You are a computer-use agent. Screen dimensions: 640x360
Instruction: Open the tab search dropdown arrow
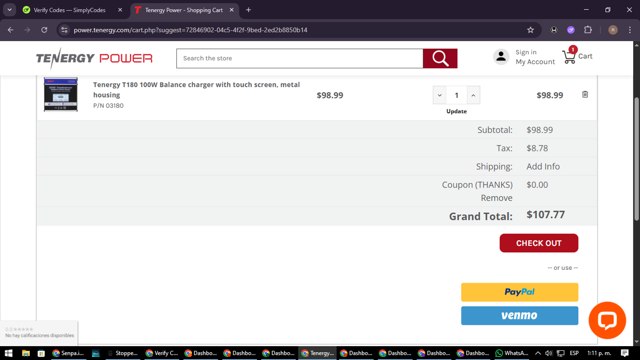point(9,10)
